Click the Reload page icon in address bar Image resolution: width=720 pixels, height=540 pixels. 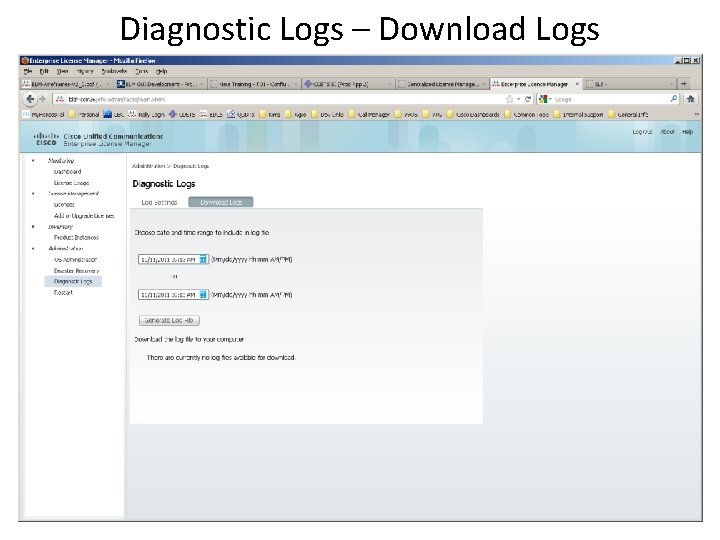528,99
